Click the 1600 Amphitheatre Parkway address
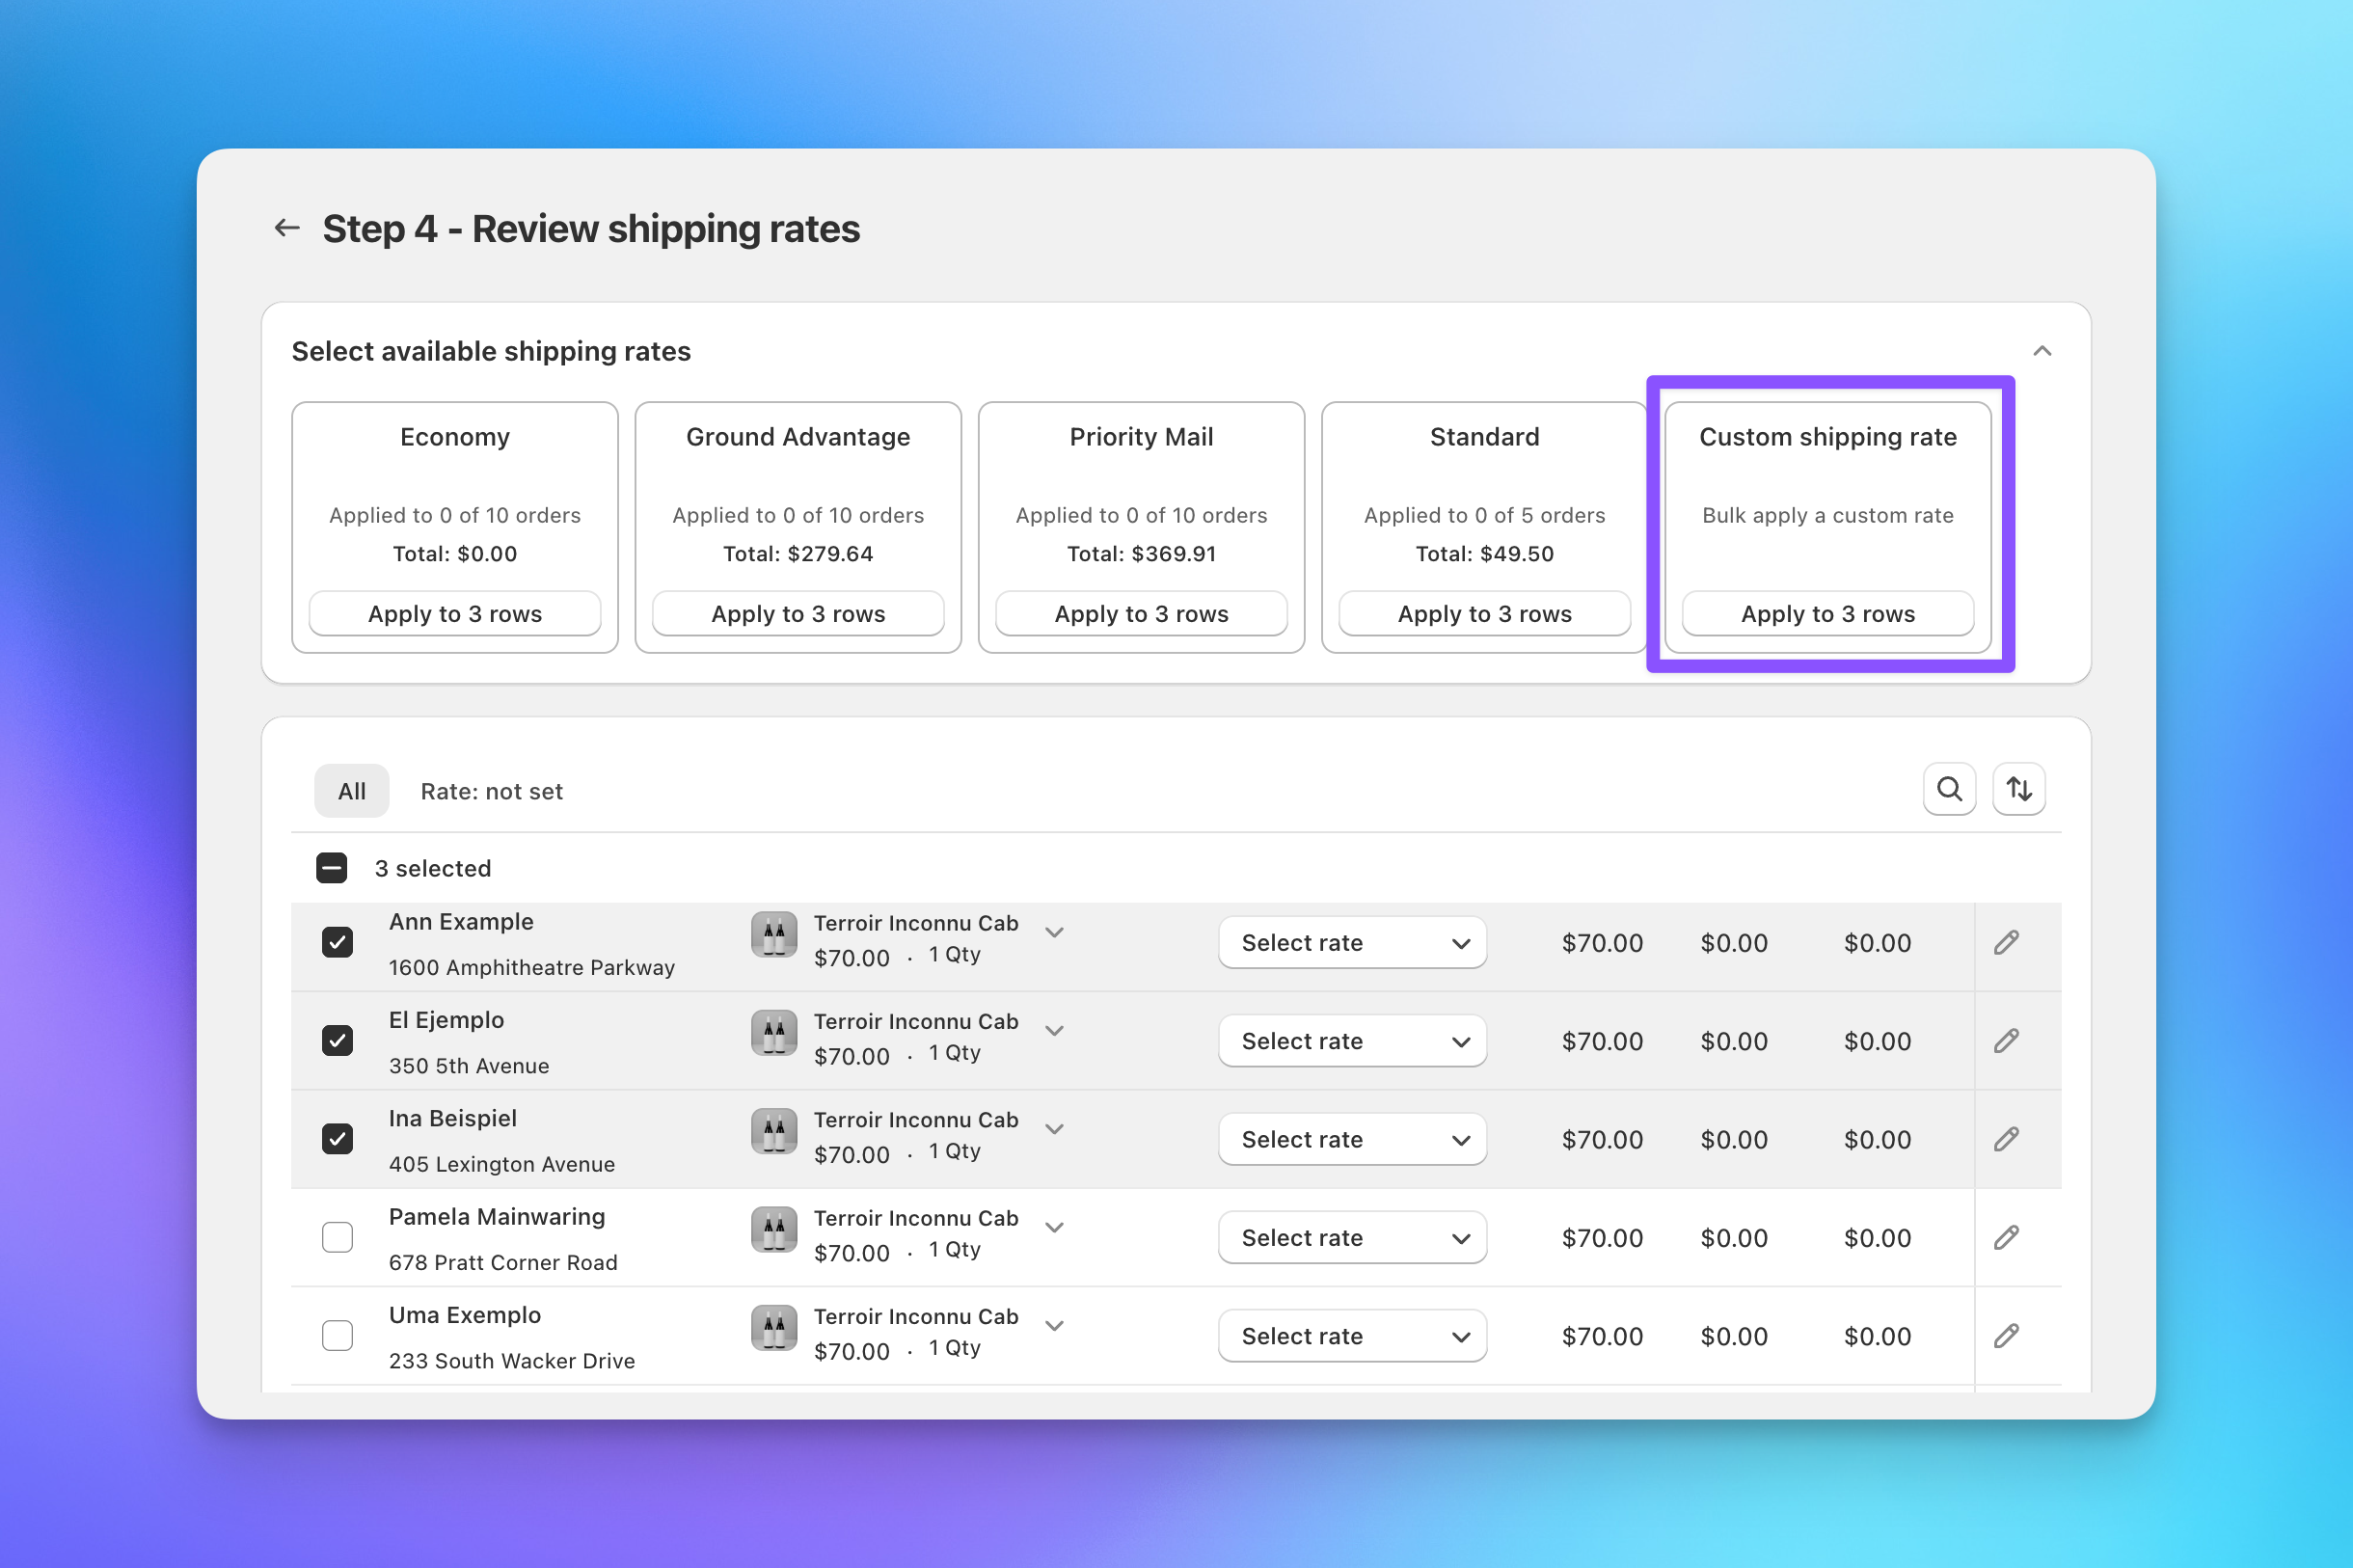The width and height of the screenshot is (2353, 1568). [532, 967]
